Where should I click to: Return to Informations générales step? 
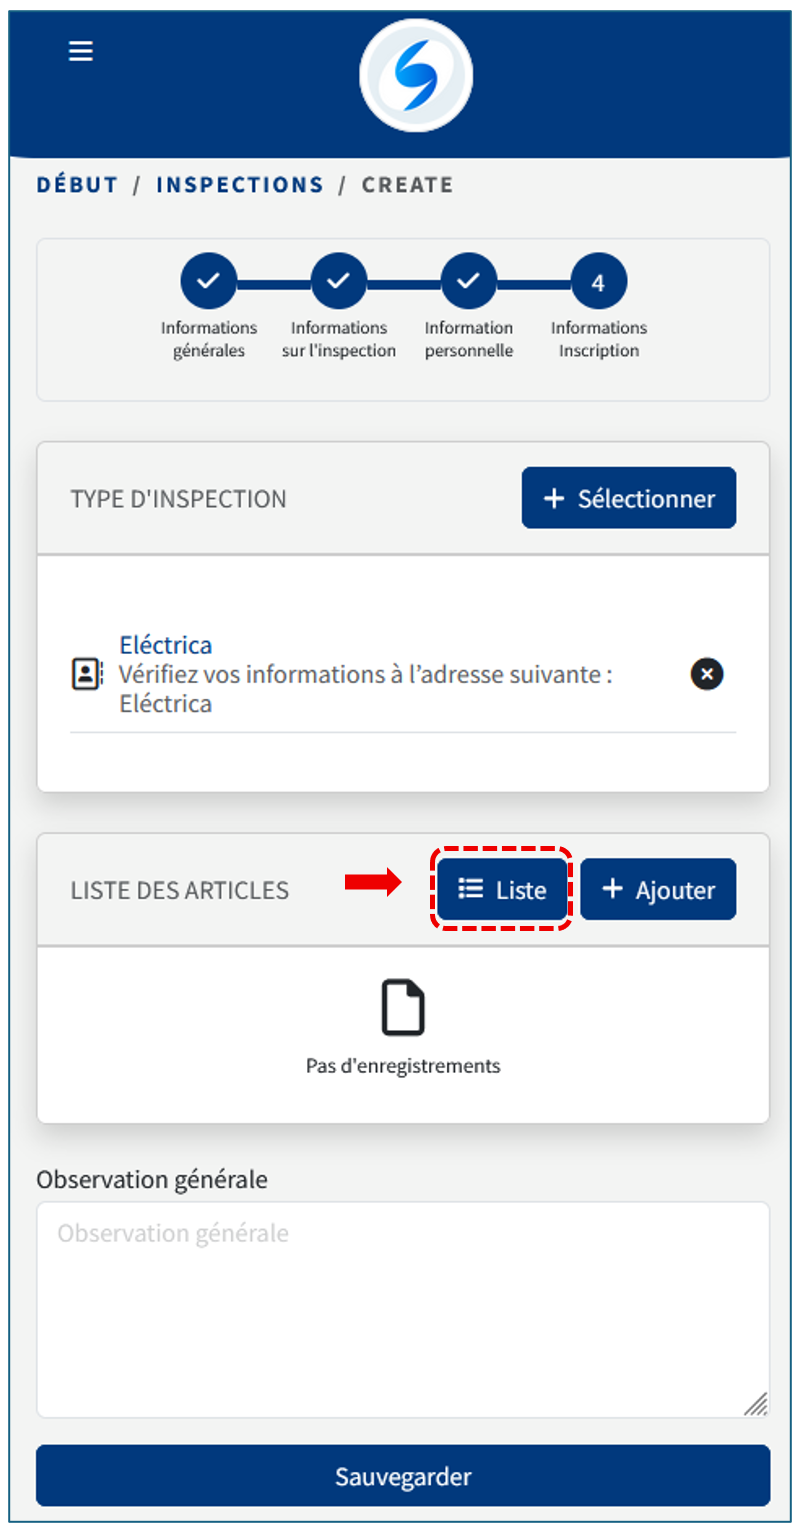pos(208,283)
